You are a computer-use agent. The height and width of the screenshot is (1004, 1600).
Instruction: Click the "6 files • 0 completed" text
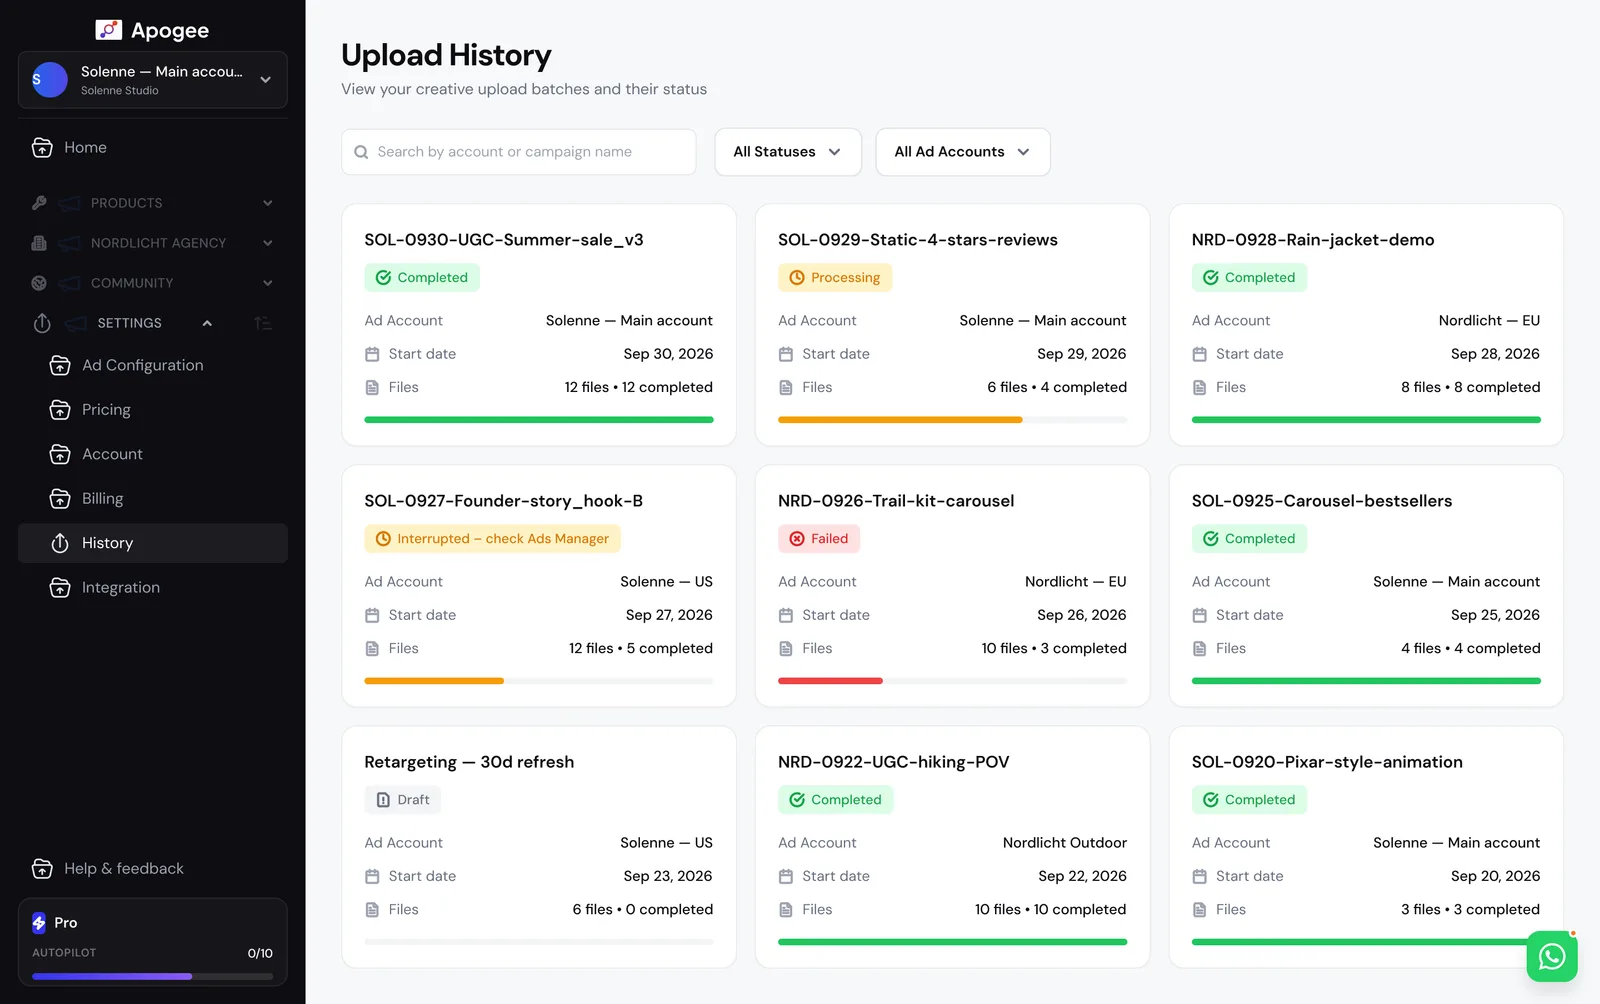pos(643,910)
